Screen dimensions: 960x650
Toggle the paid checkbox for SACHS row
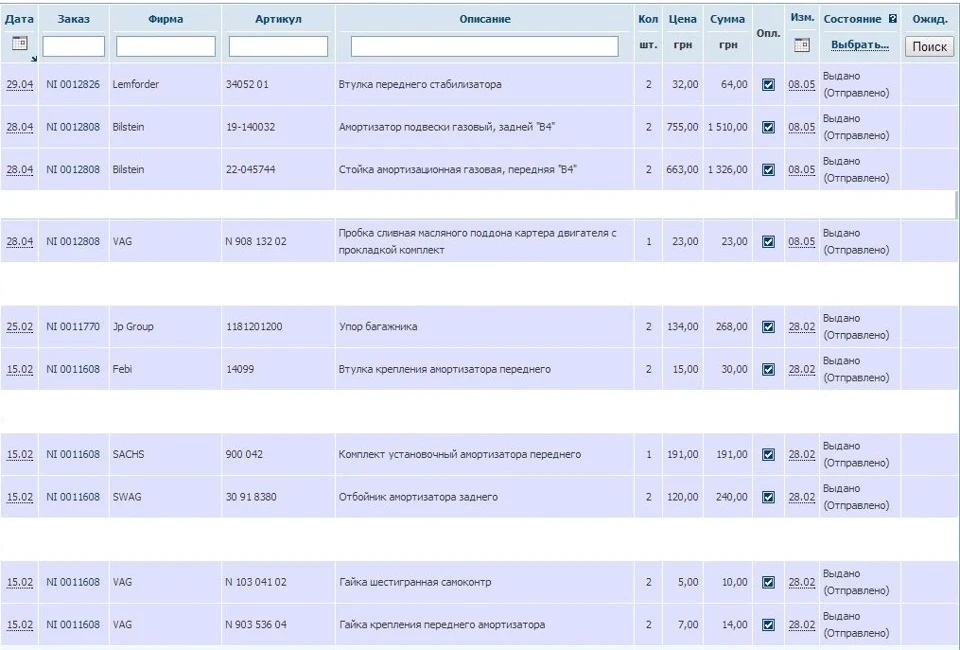coord(768,454)
